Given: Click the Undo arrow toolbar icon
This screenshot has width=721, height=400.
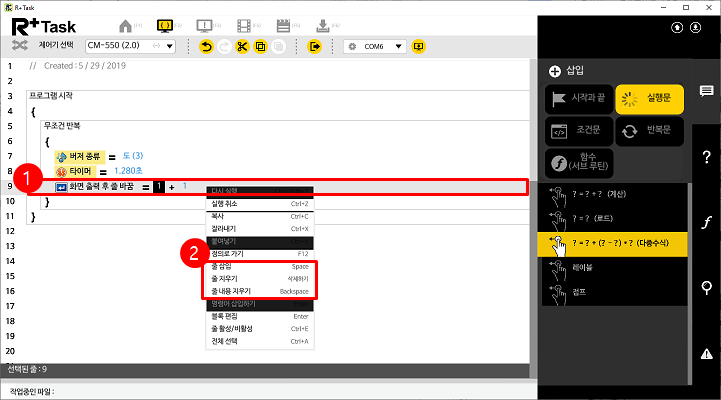Looking at the screenshot, I should pos(207,46).
